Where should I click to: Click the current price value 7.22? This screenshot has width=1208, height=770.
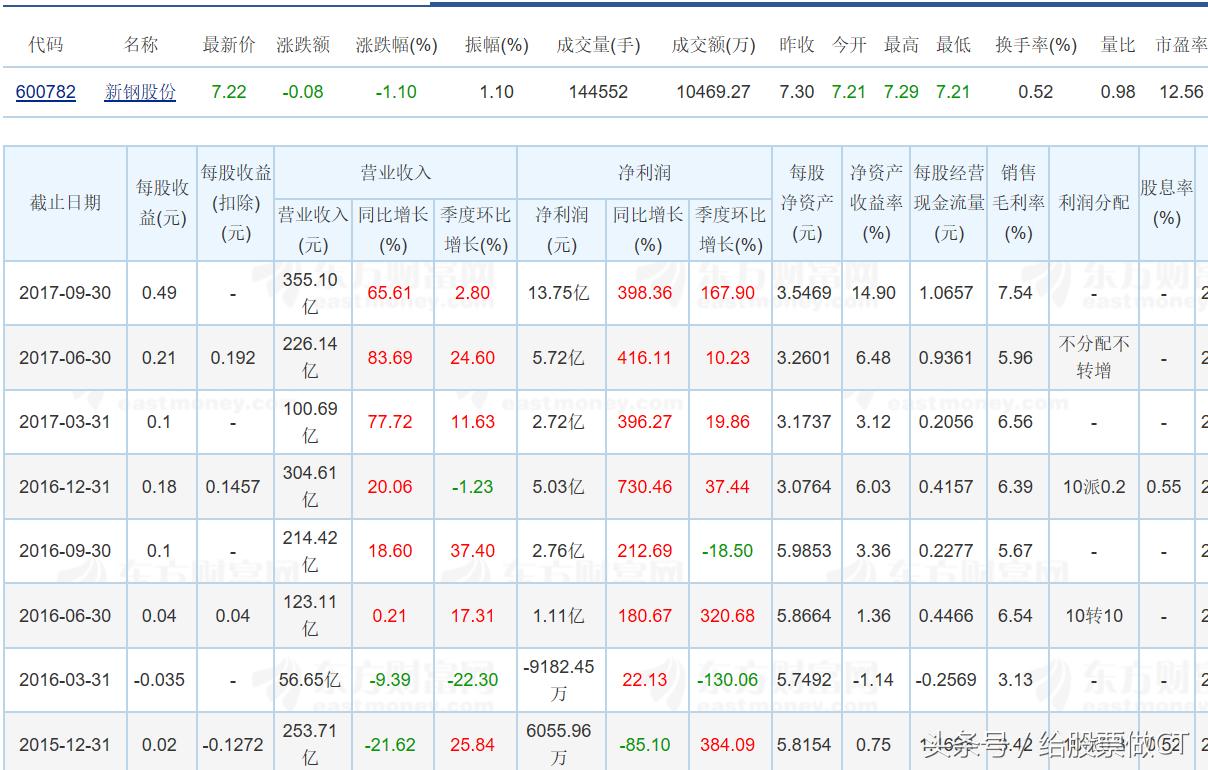pyautogui.click(x=227, y=91)
